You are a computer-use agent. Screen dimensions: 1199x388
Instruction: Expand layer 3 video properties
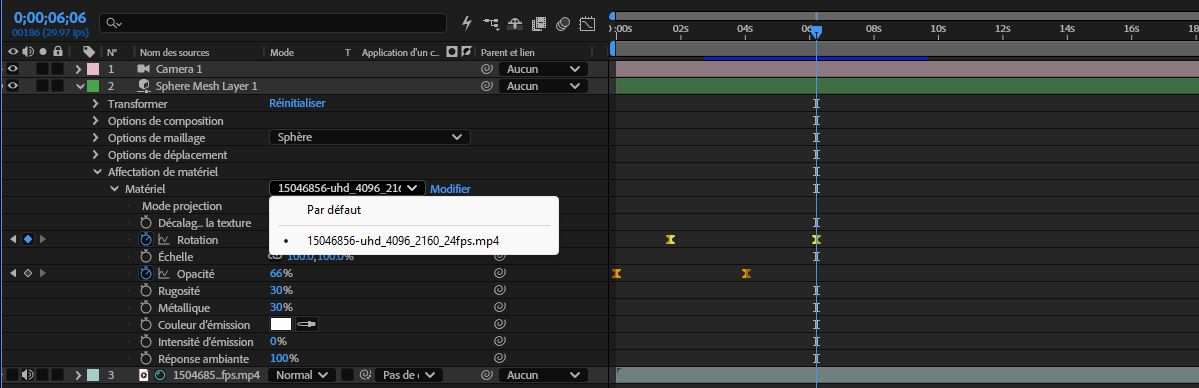point(78,375)
